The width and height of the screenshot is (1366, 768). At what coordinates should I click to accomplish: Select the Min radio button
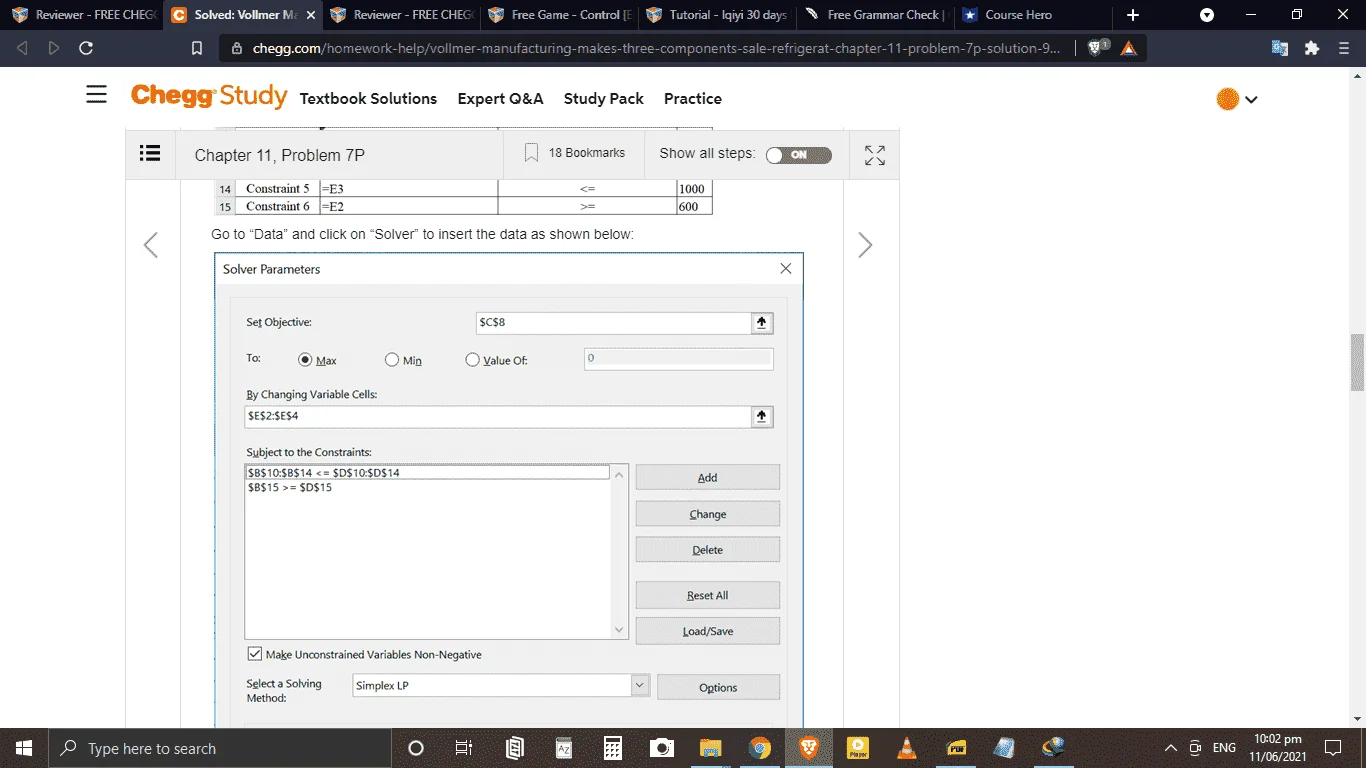click(x=392, y=360)
